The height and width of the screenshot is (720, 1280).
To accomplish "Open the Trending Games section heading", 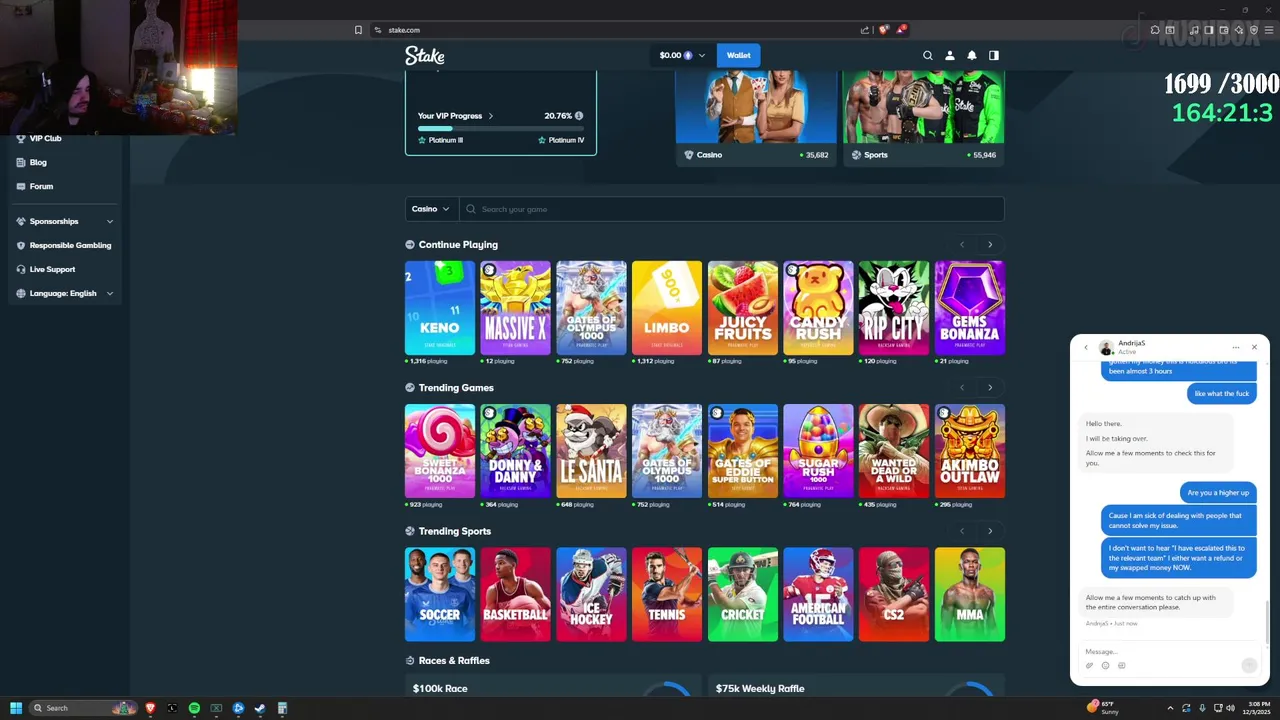I will pyautogui.click(x=456, y=388).
